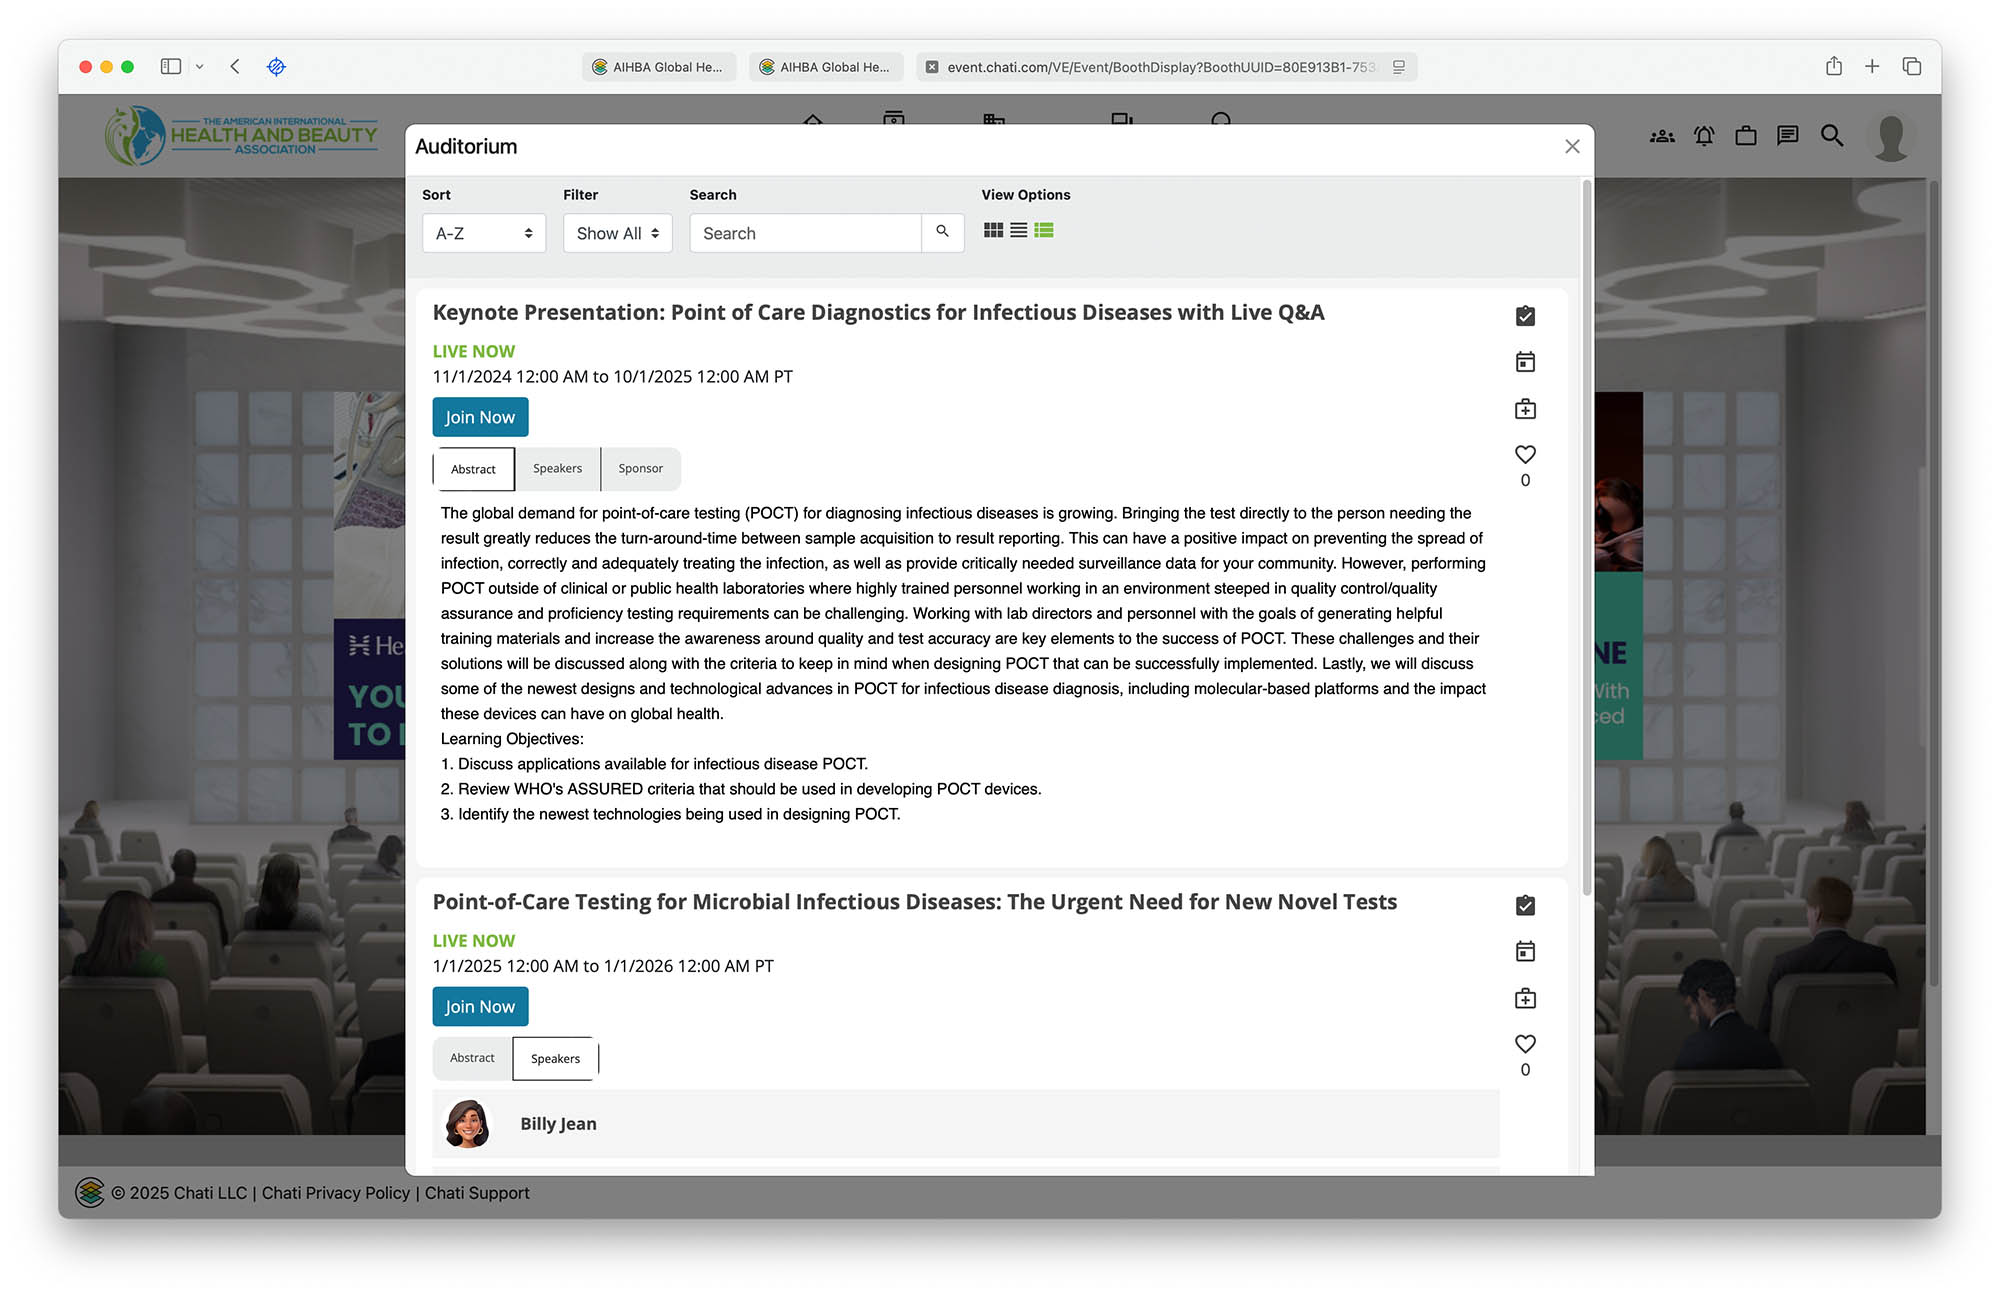This screenshot has height=1296, width=2000.
Task: Add Keynote session to briefcase
Action: pyautogui.click(x=1525, y=409)
